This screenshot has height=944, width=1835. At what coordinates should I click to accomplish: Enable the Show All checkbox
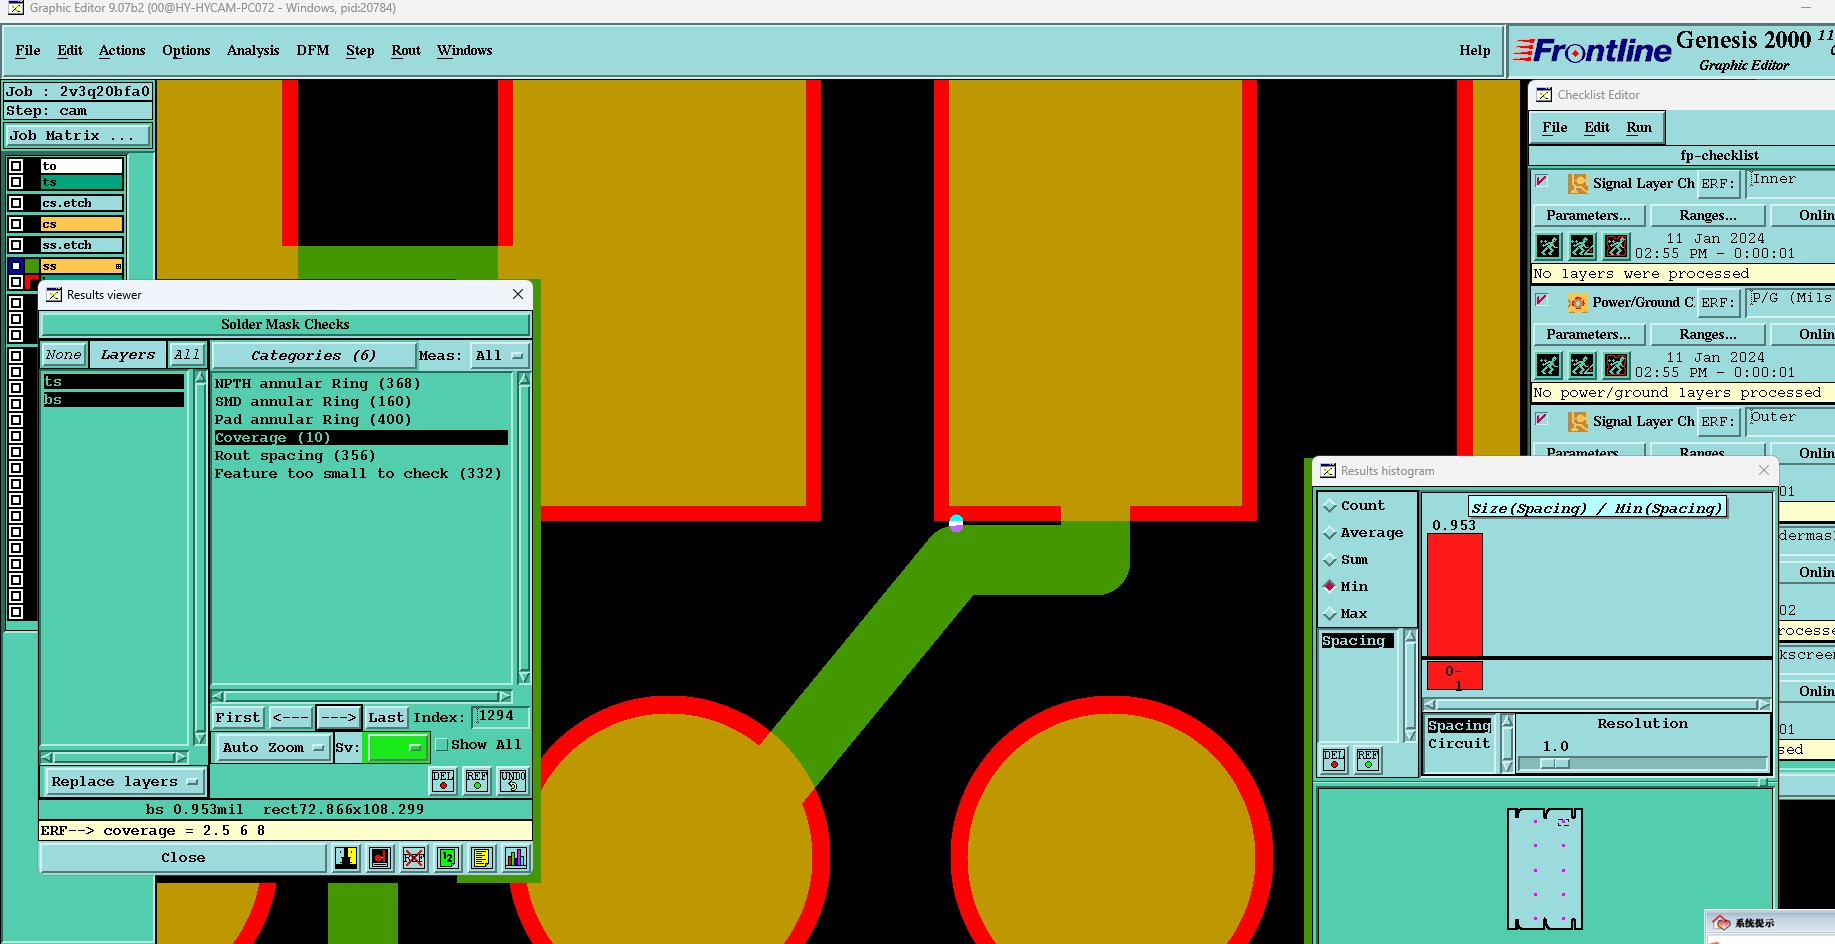click(442, 745)
